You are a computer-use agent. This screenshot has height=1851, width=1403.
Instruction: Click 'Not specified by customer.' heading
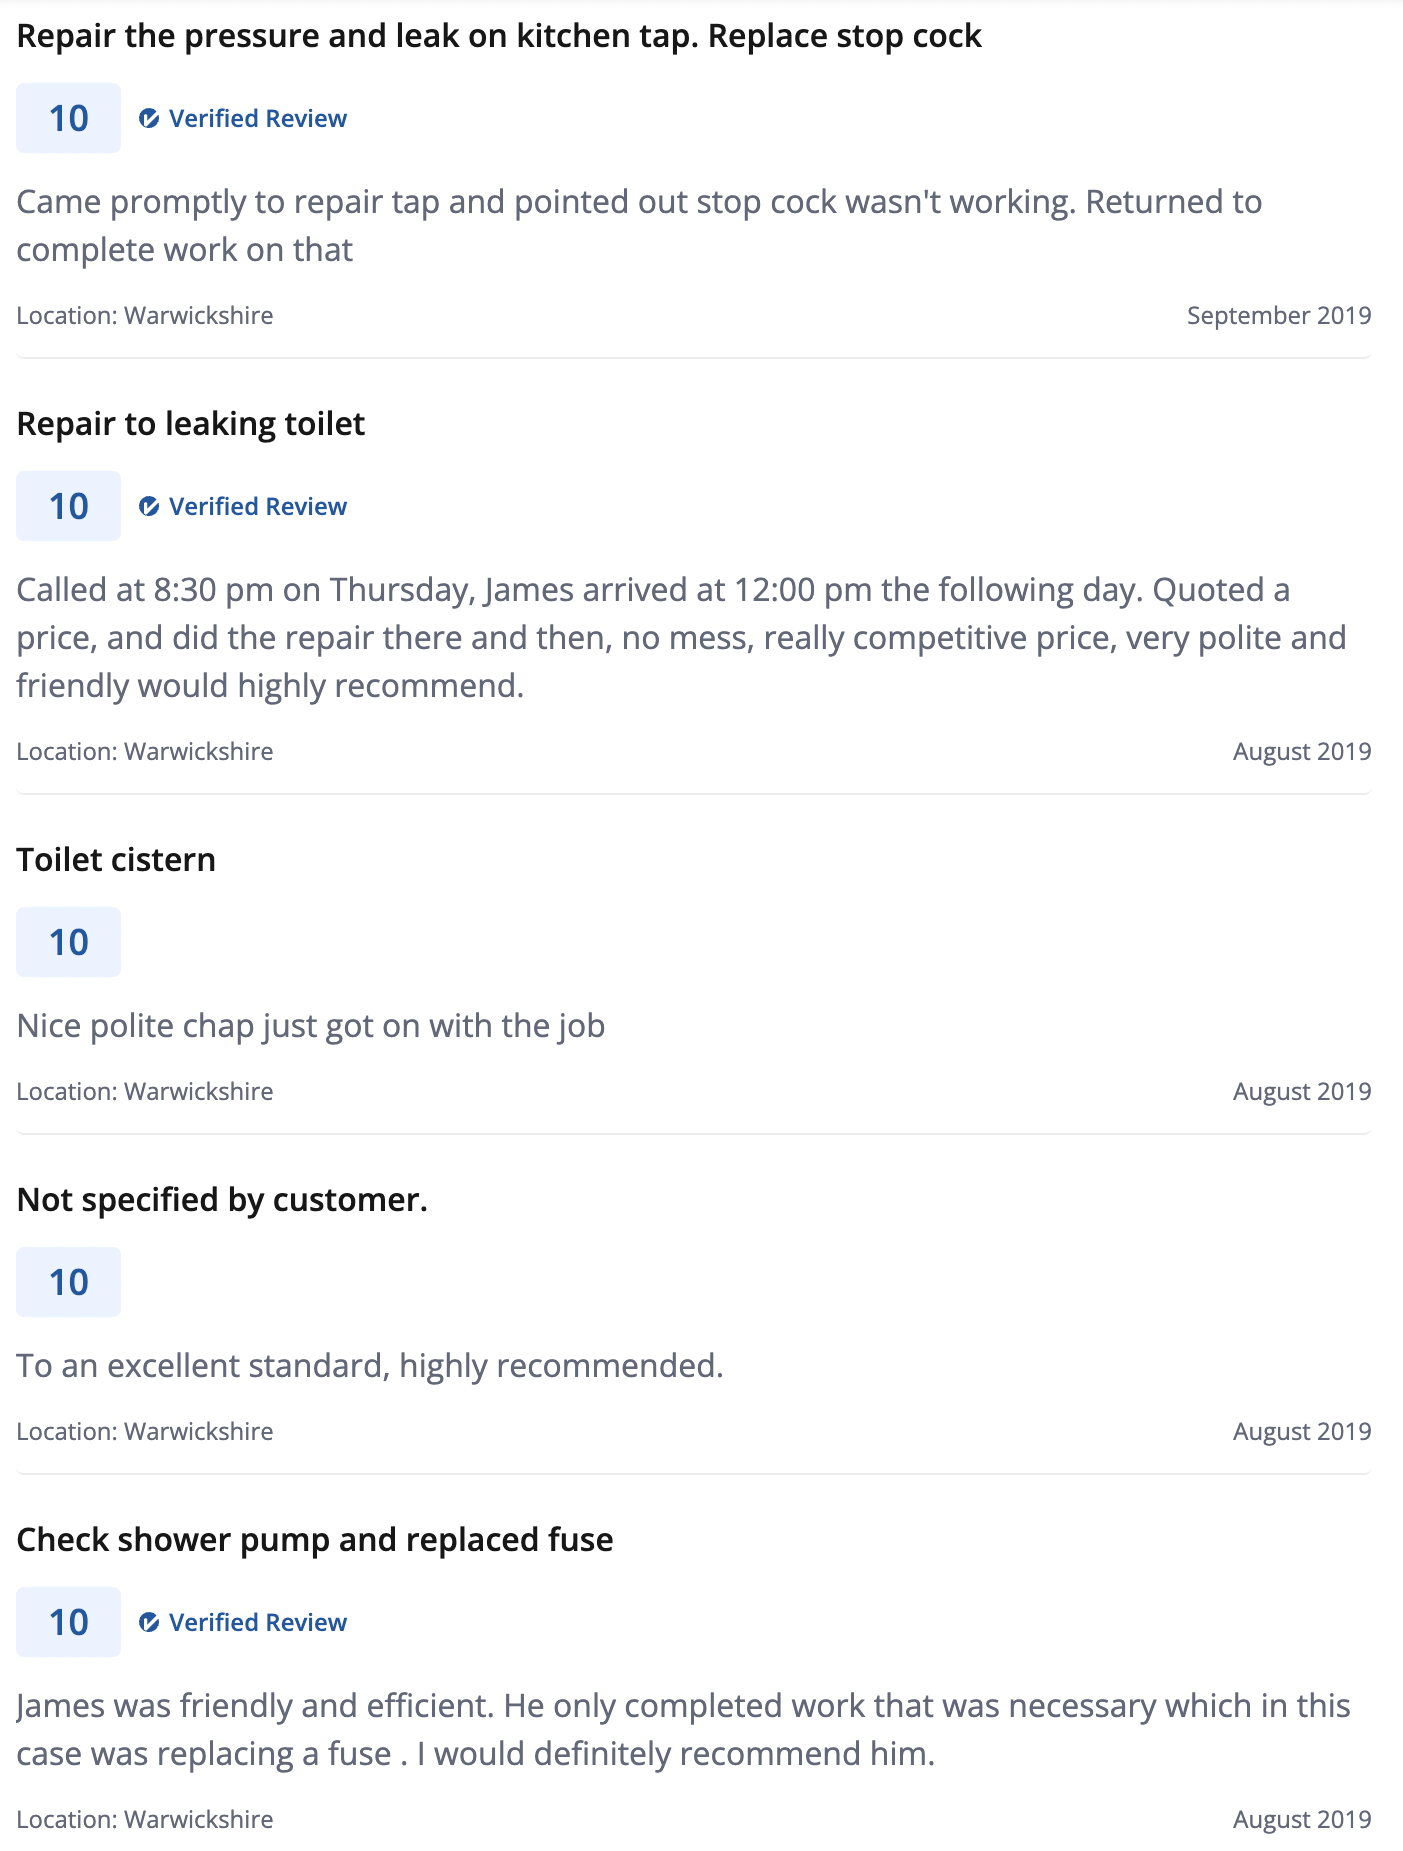(222, 1200)
